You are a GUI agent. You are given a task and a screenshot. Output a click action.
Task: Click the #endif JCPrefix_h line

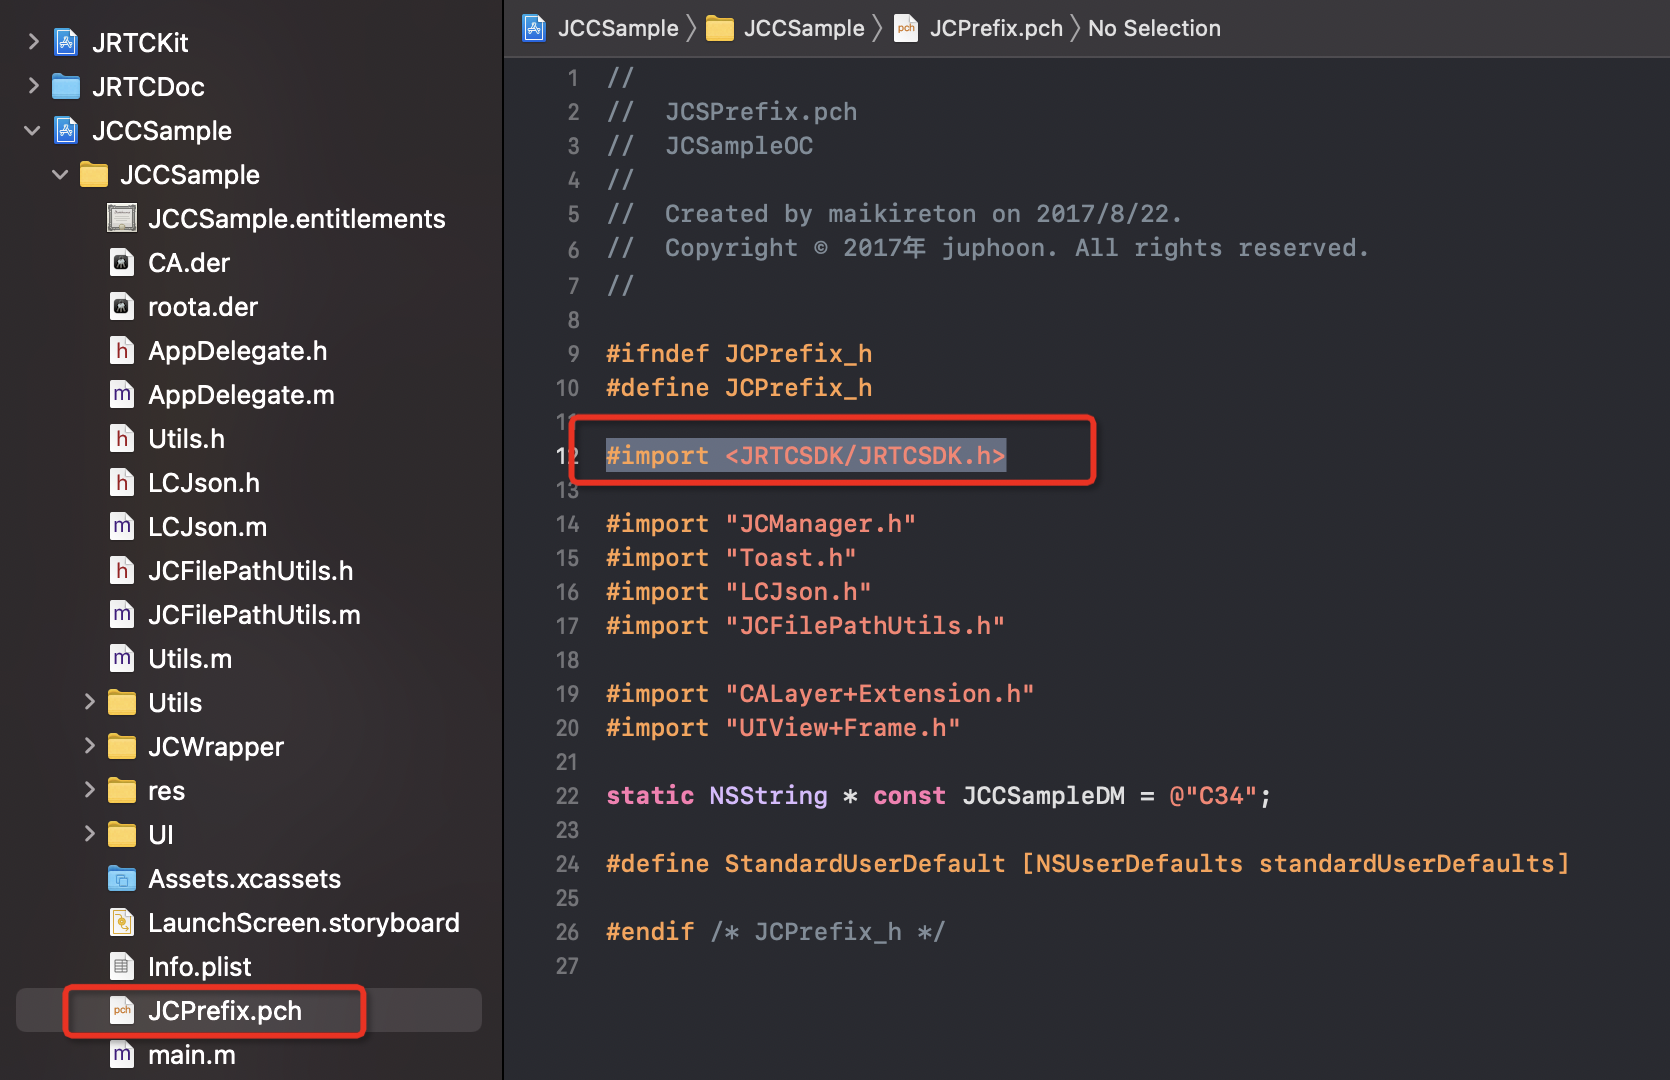click(x=775, y=932)
